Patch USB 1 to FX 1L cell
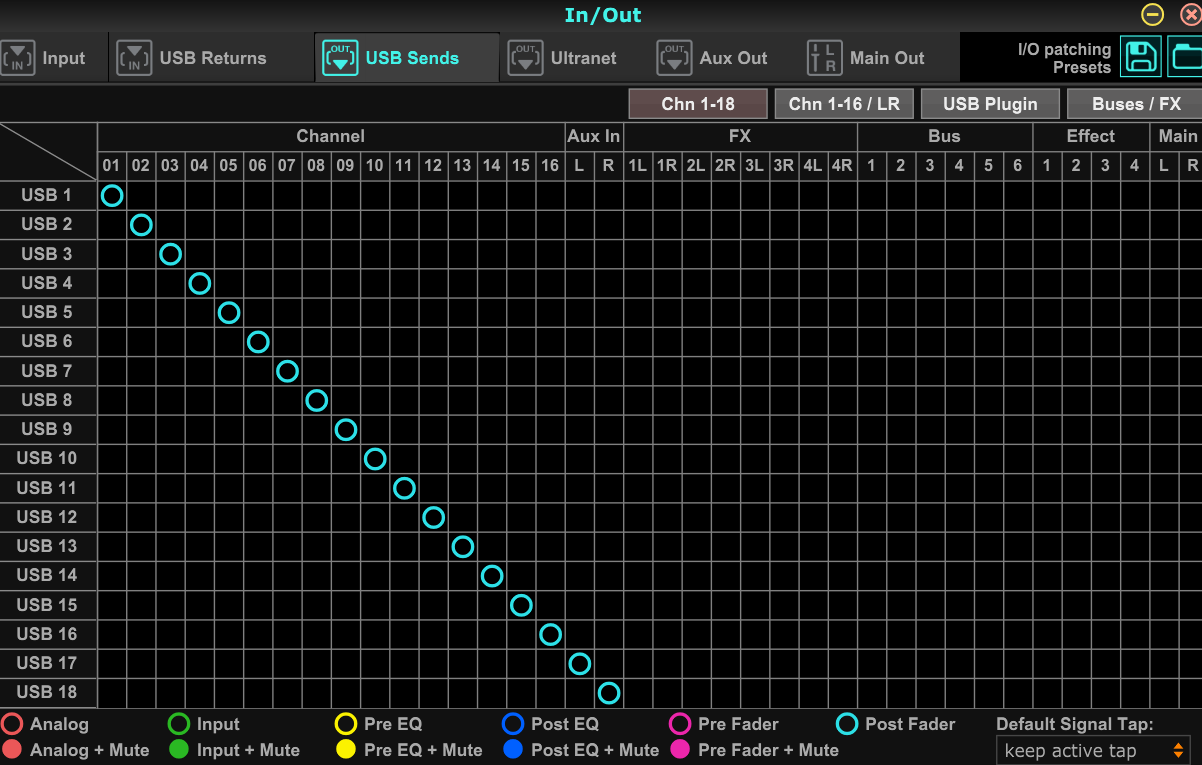Viewport: 1202px width, 765px height. coord(637,195)
